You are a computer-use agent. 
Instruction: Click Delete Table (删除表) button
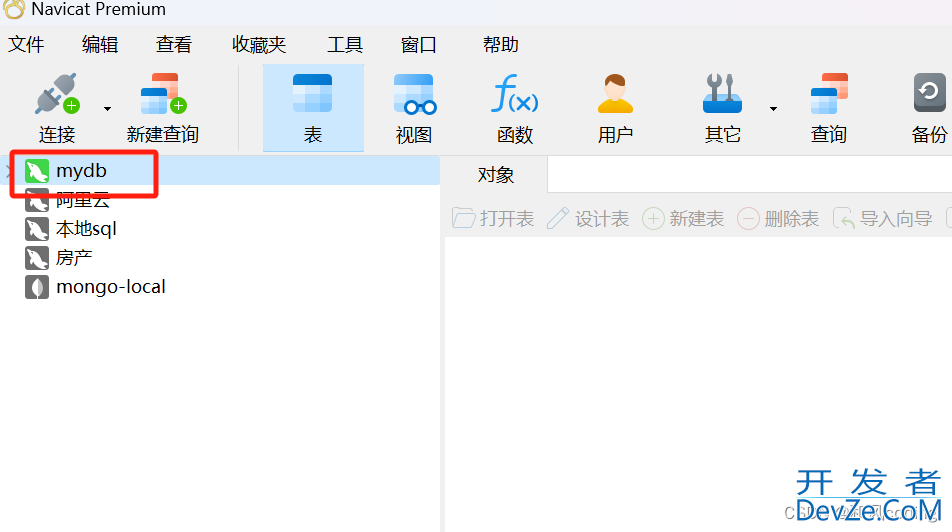[x=778, y=219]
